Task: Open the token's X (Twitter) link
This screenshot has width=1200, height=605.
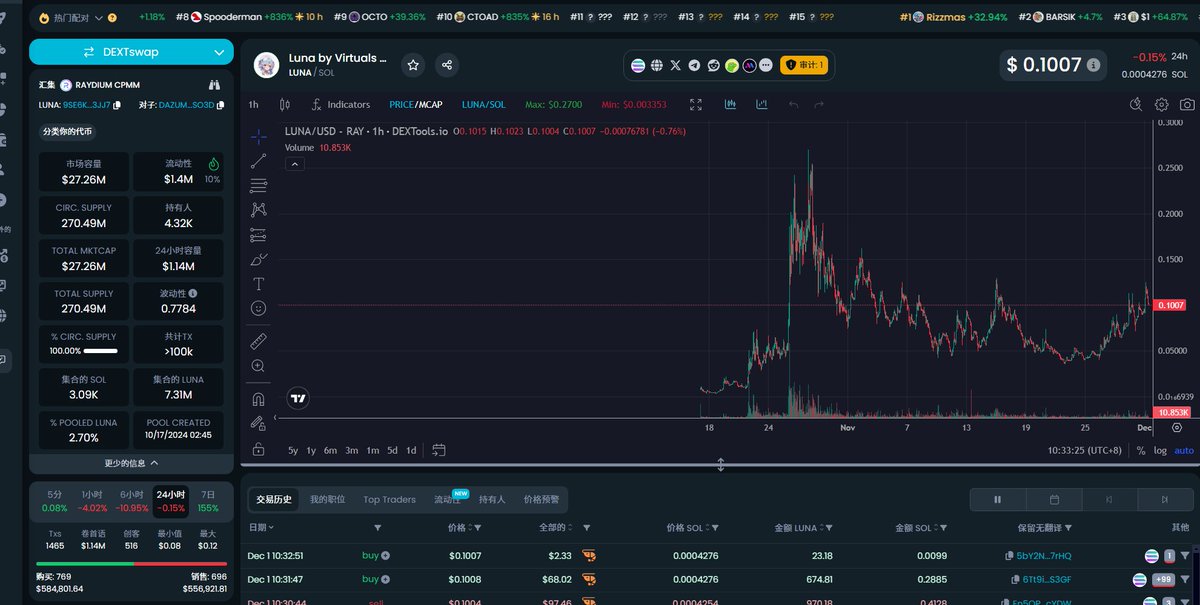Action: (675, 65)
